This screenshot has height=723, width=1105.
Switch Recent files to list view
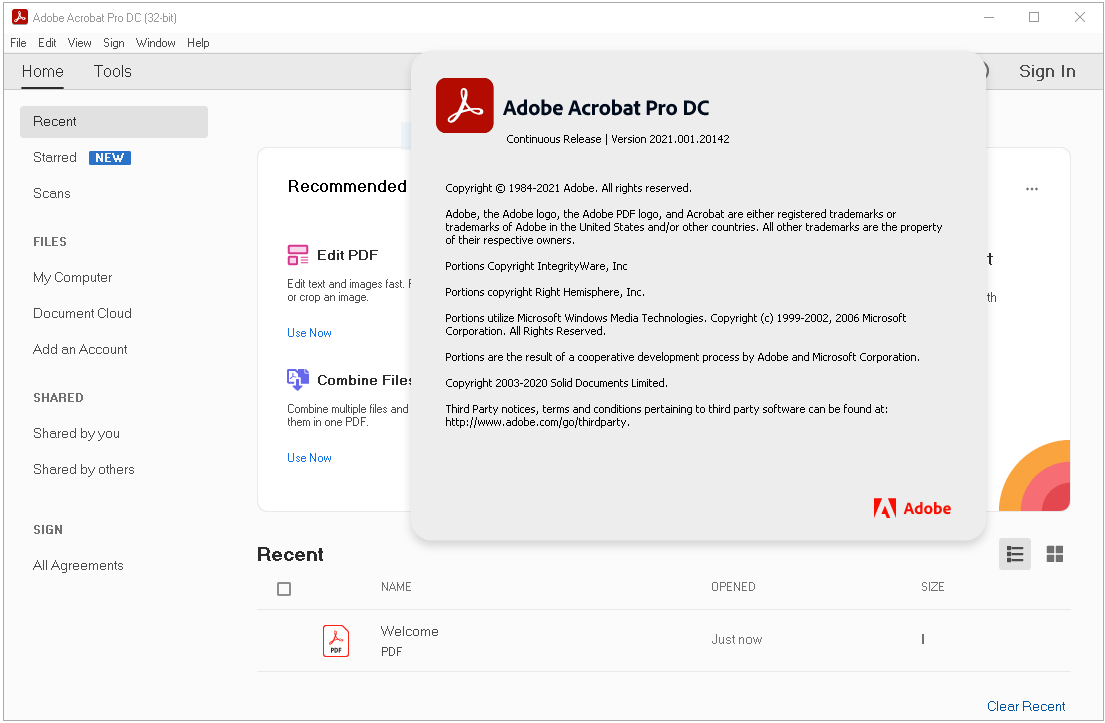pyautogui.click(x=1015, y=555)
